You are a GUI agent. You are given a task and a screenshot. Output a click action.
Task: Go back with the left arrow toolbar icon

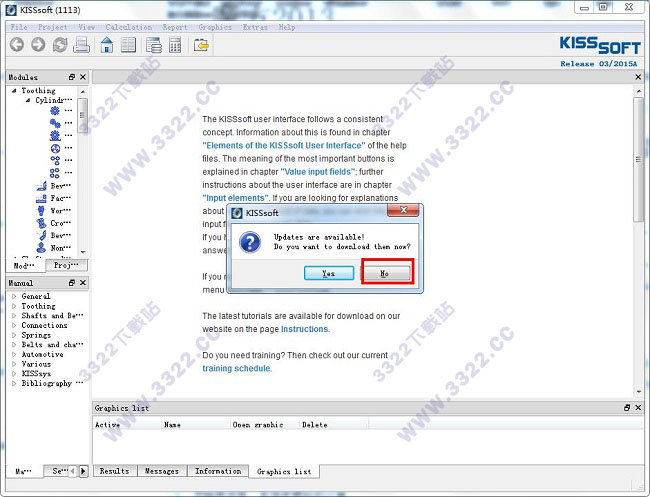(17, 45)
